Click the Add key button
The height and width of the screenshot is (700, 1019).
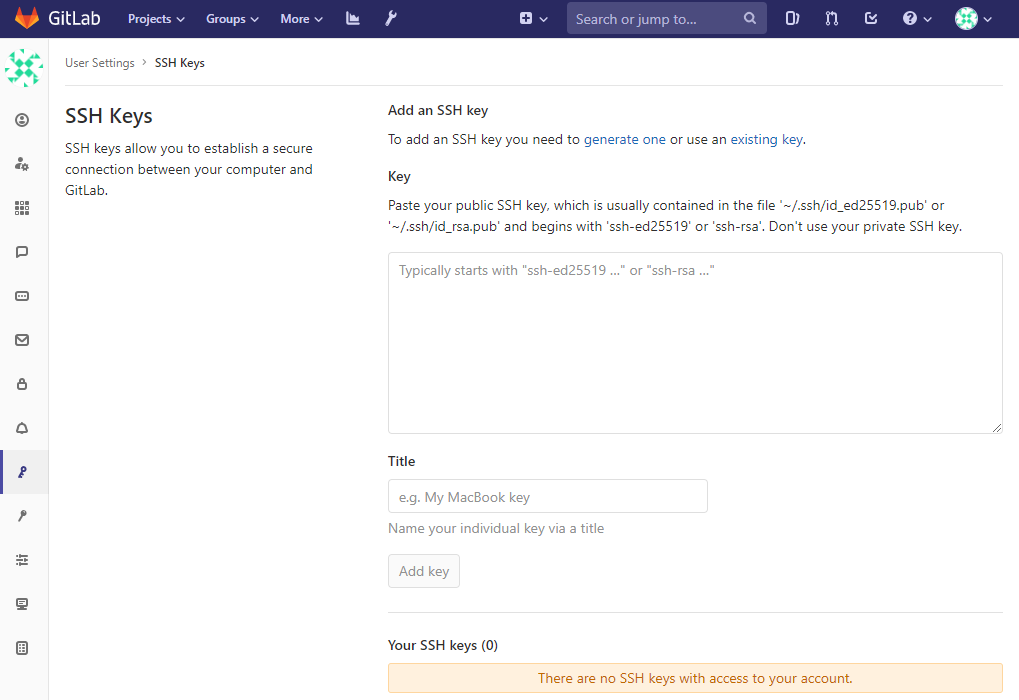coord(424,571)
